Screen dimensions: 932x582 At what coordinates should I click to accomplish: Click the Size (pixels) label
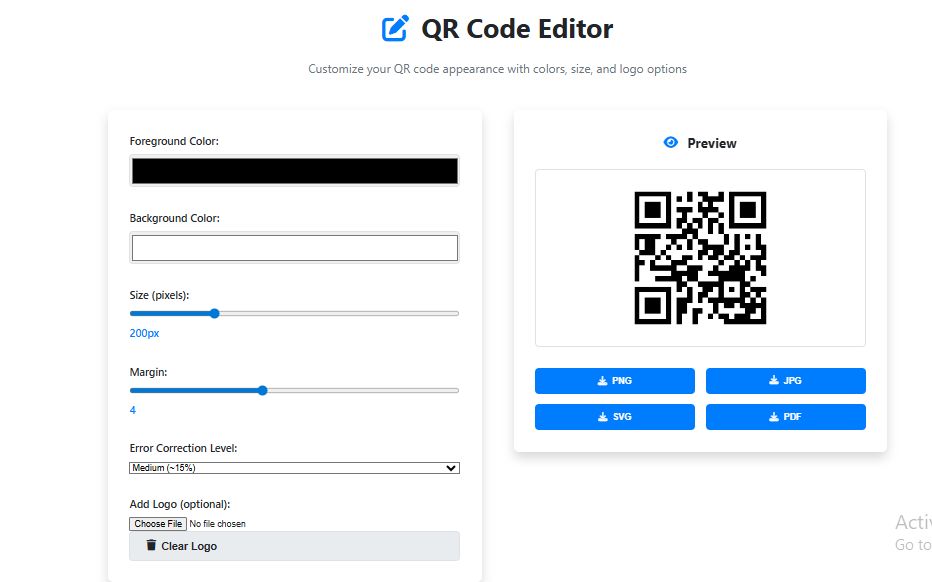click(159, 295)
